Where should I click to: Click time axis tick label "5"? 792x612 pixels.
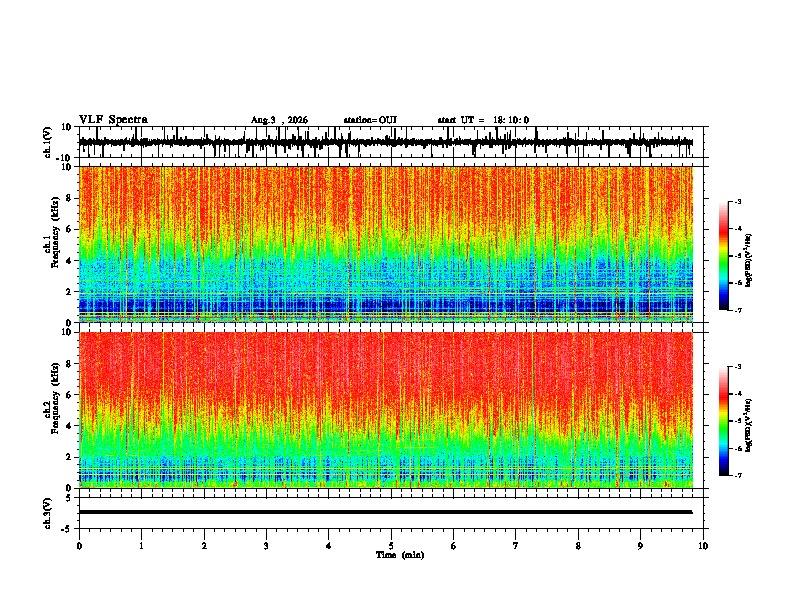pyautogui.click(x=391, y=546)
